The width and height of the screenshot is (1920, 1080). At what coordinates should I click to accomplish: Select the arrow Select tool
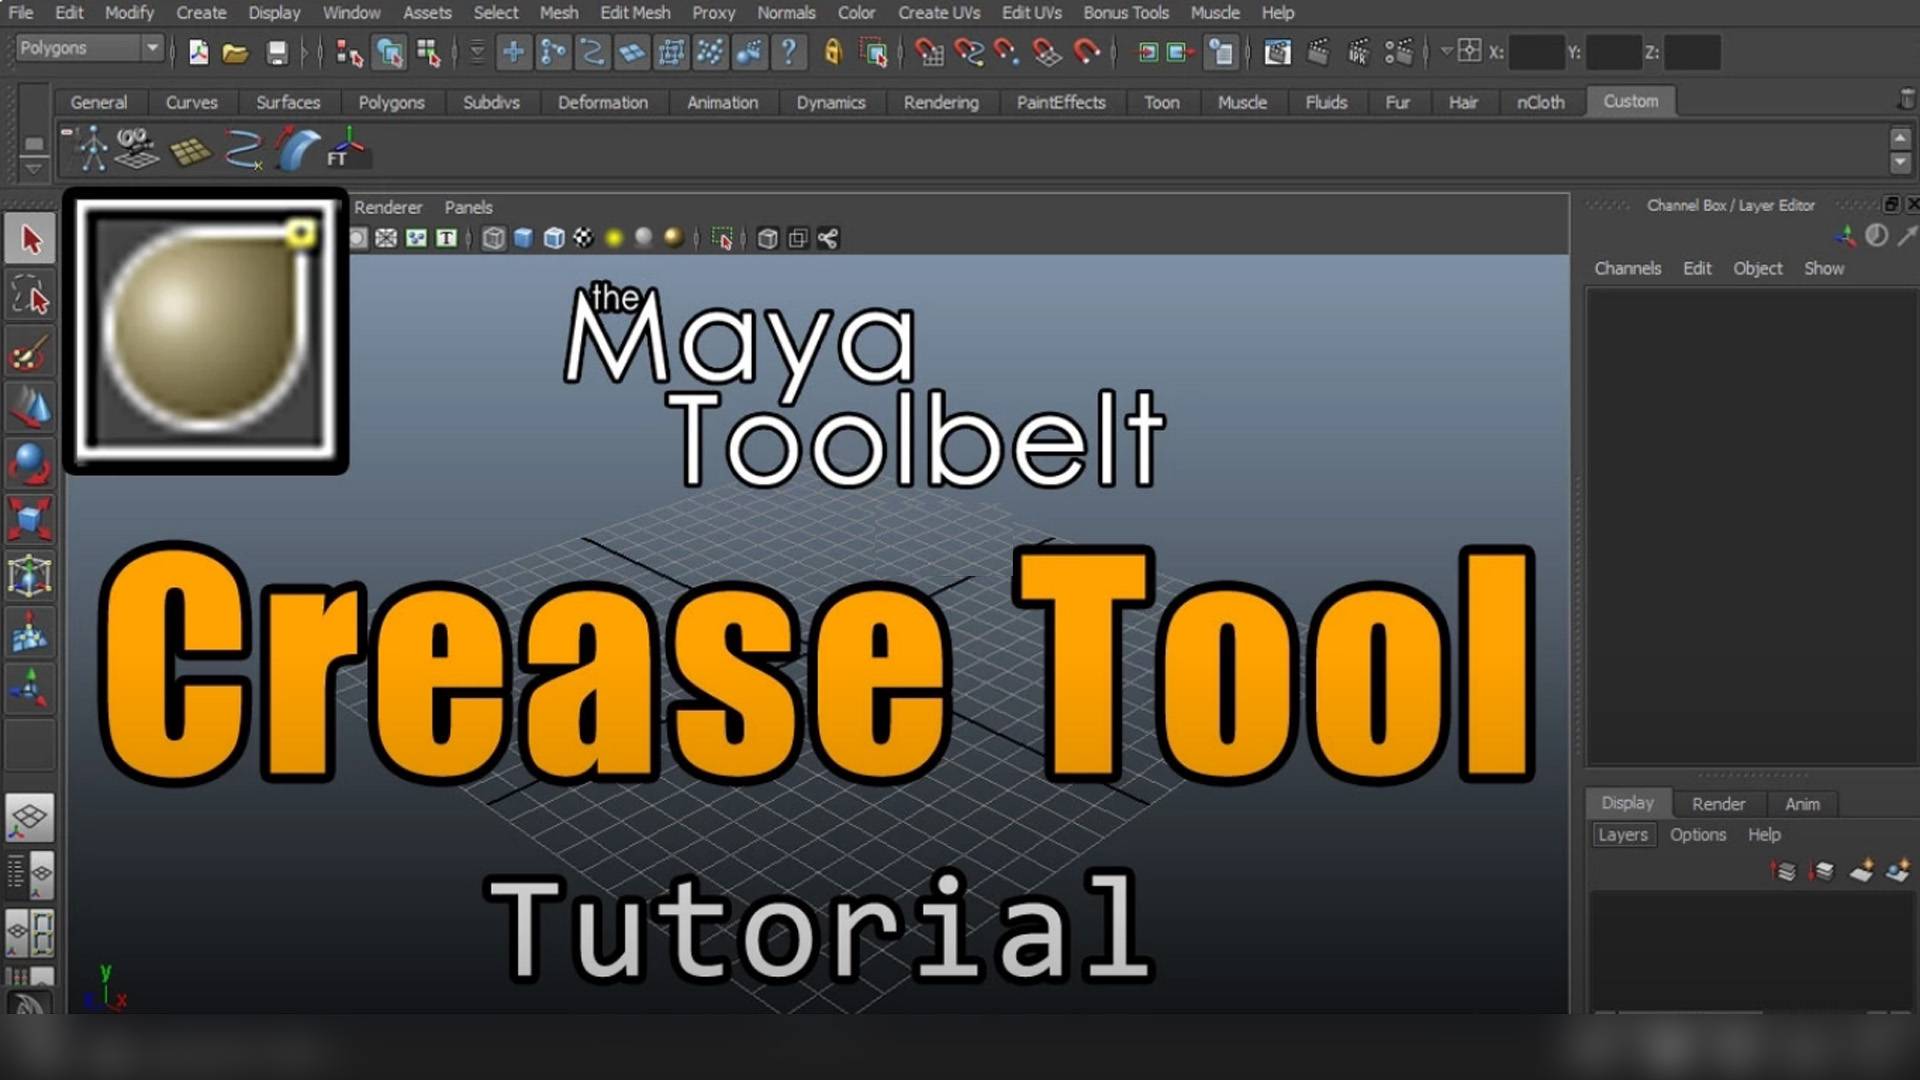coord(31,240)
